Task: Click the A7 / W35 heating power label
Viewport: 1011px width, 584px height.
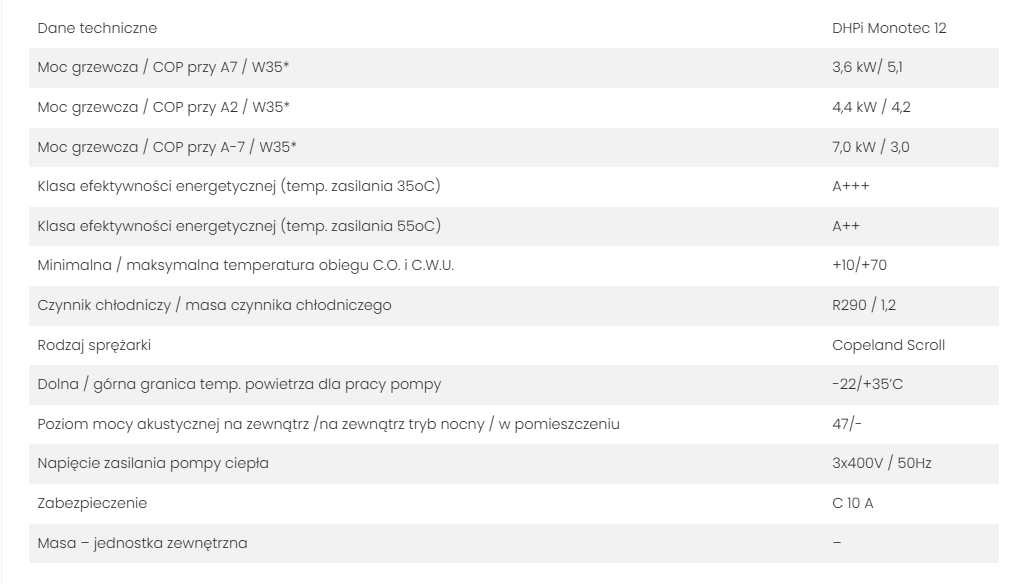Action: point(167,68)
